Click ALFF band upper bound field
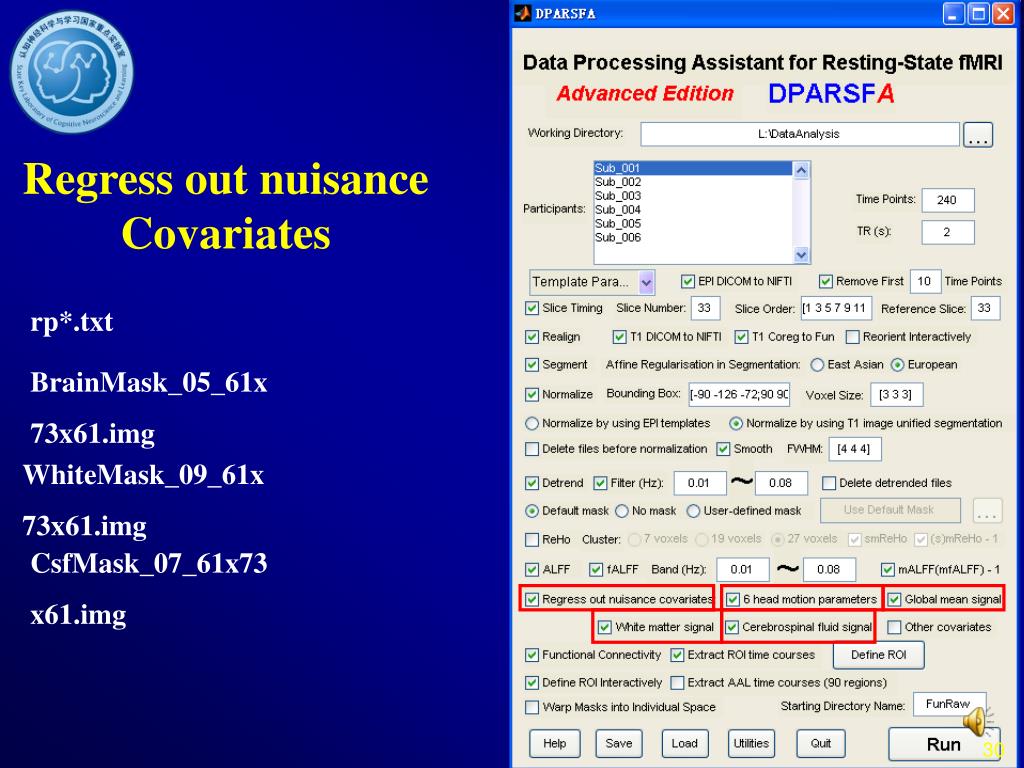Screen dimensions: 1024x768 [829, 569]
